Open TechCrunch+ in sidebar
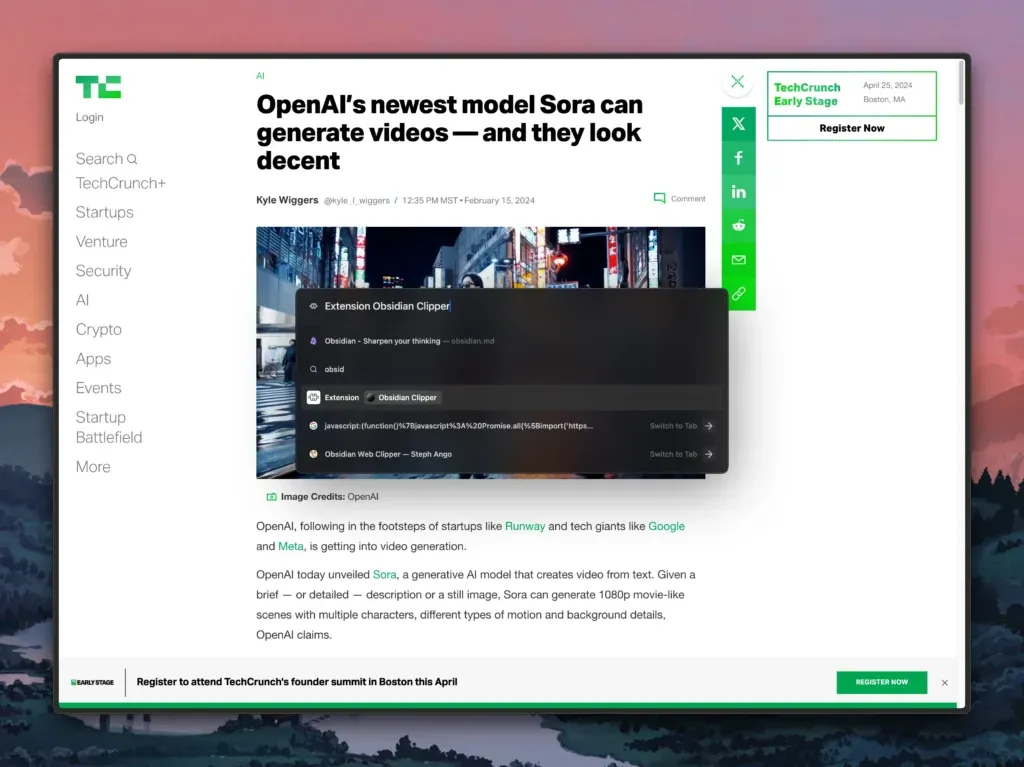Image resolution: width=1024 pixels, height=767 pixels. [121, 183]
